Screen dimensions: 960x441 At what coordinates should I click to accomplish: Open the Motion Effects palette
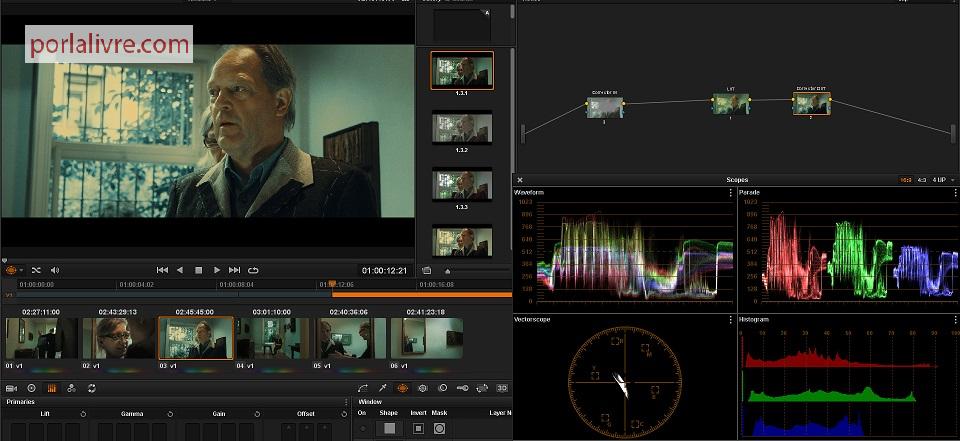[92, 388]
